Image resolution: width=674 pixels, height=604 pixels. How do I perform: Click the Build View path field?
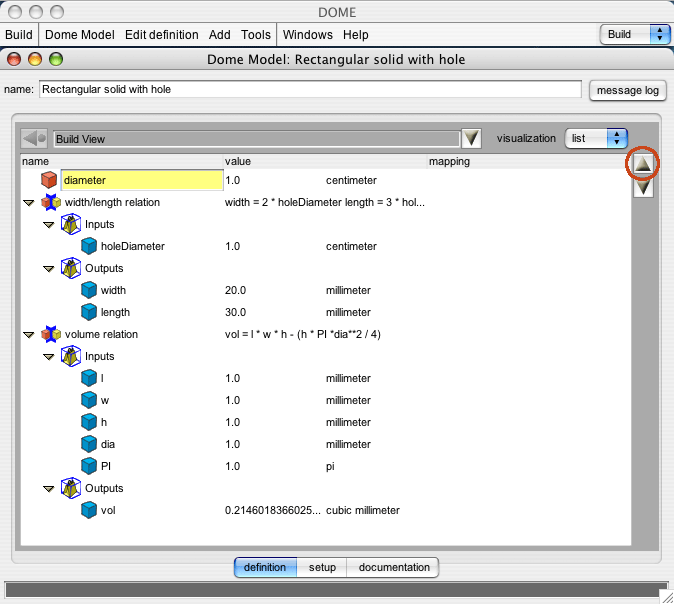click(257, 139)
